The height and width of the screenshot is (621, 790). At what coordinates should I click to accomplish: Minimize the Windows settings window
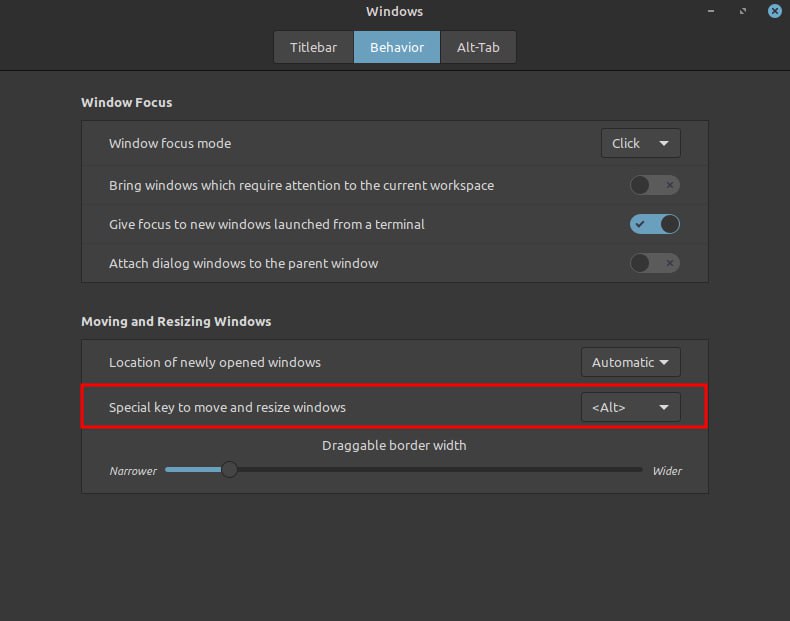pyautogui.click(x=711, y=12)
